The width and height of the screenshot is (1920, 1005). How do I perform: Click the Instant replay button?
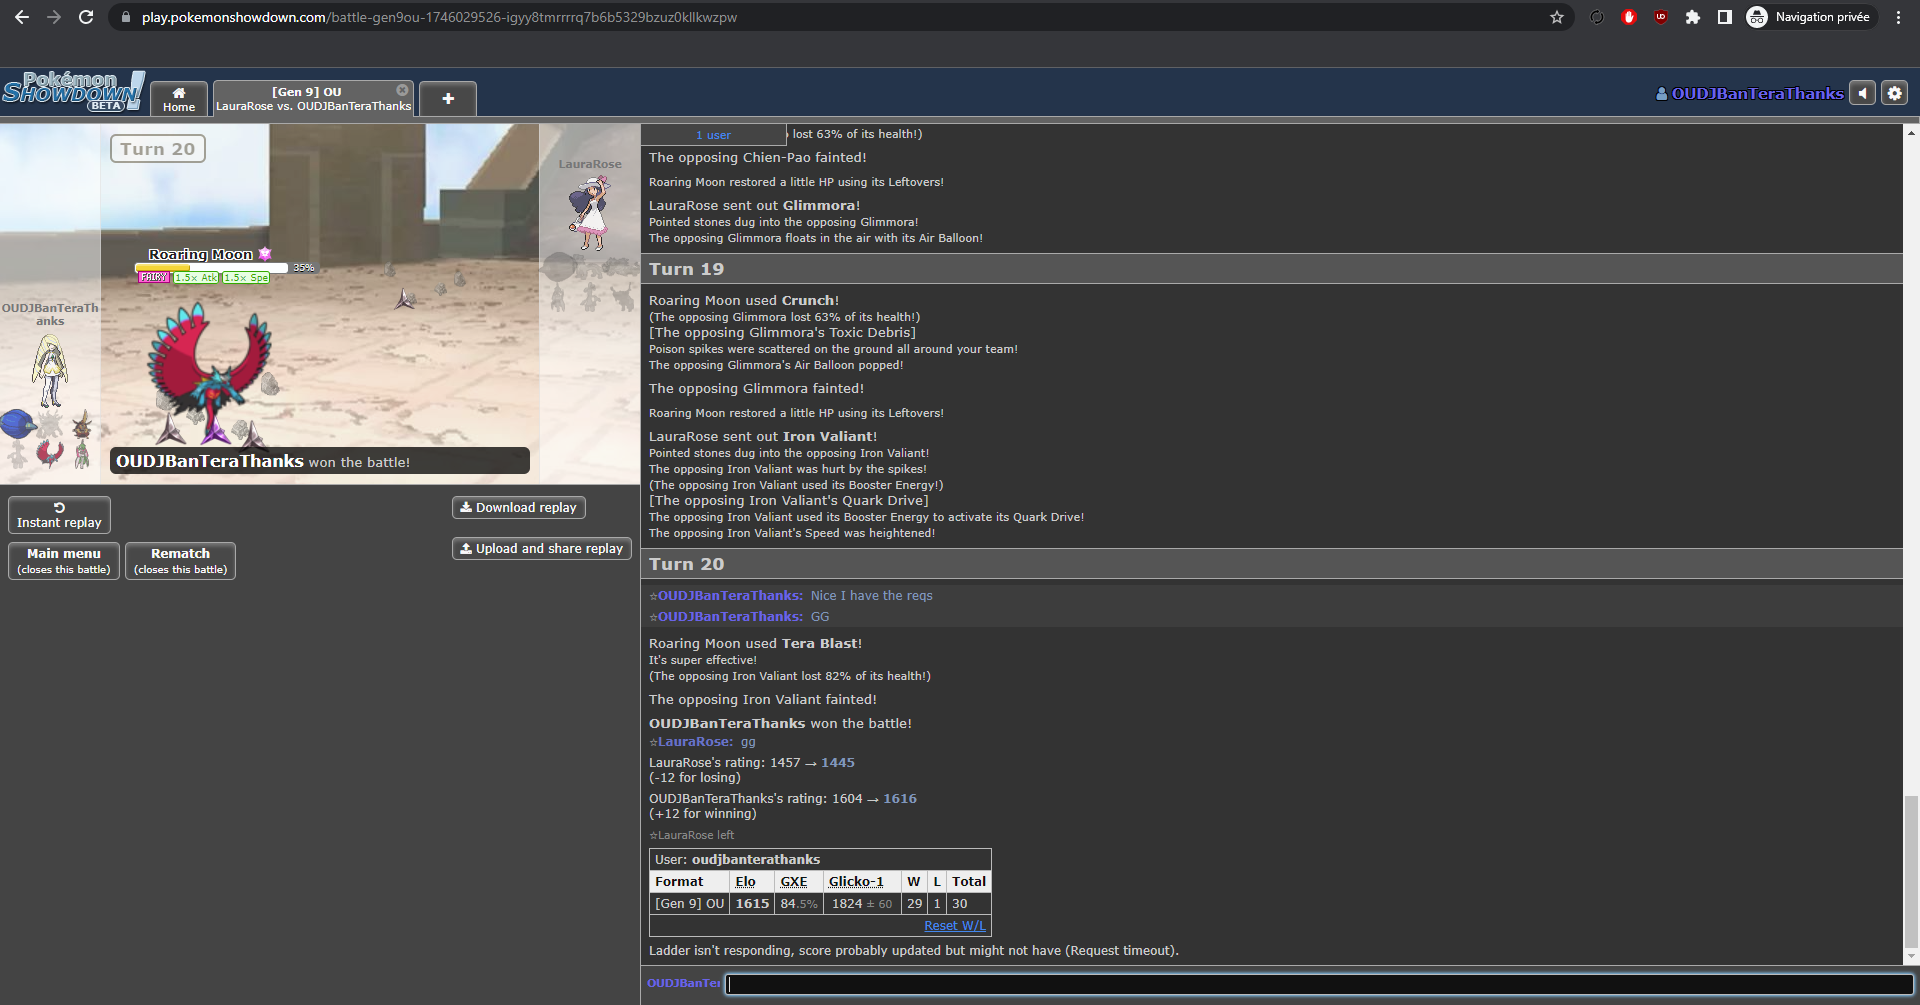(x=59, y=515)
